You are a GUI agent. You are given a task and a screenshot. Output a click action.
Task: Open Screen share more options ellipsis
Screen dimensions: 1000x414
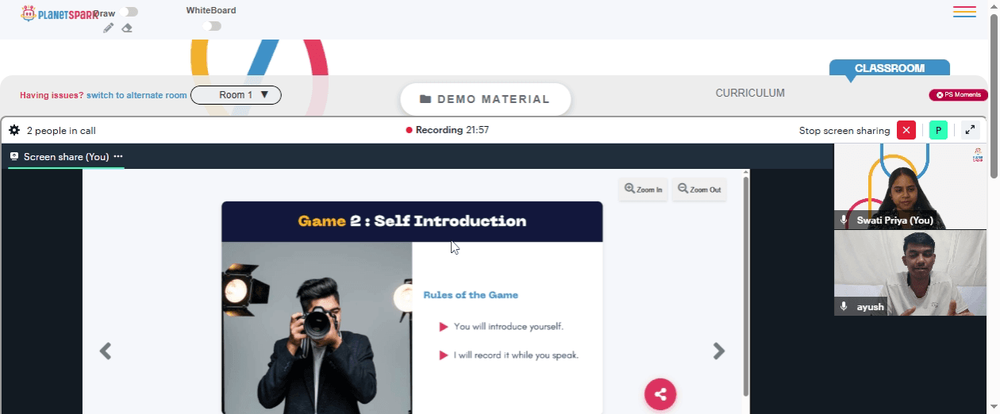click(118, 156)
